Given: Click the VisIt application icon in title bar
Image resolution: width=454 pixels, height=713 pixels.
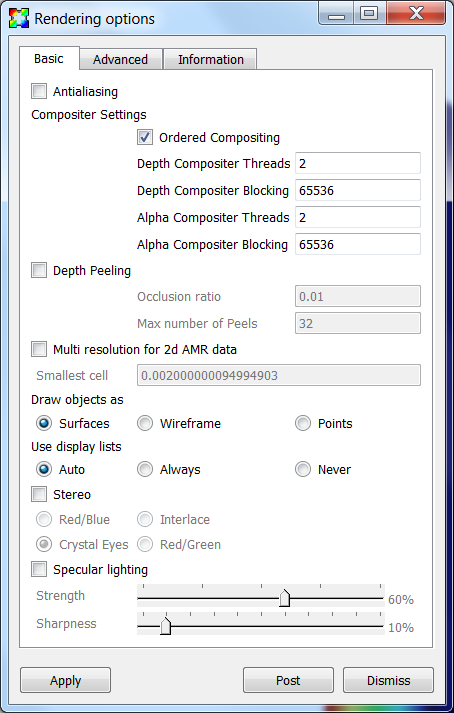Looking at the screenshot, I should pos(19,18).
